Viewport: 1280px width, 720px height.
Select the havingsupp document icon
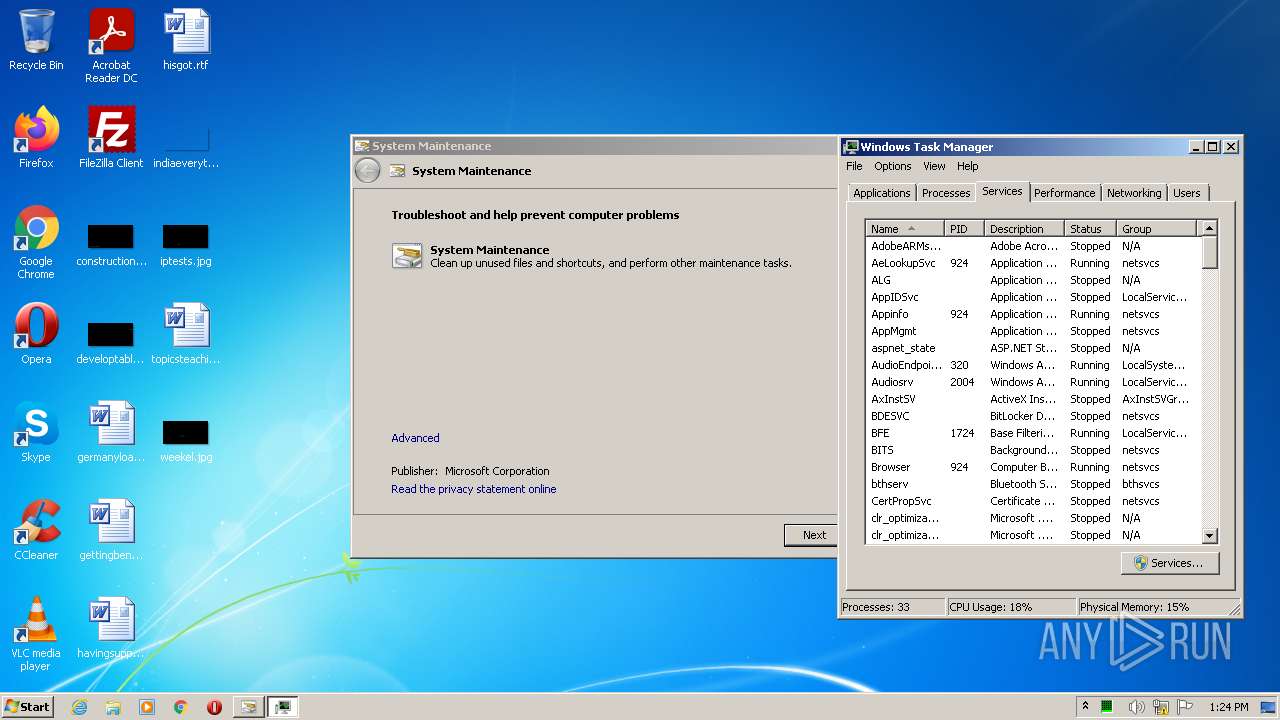(x=111, y=628)
